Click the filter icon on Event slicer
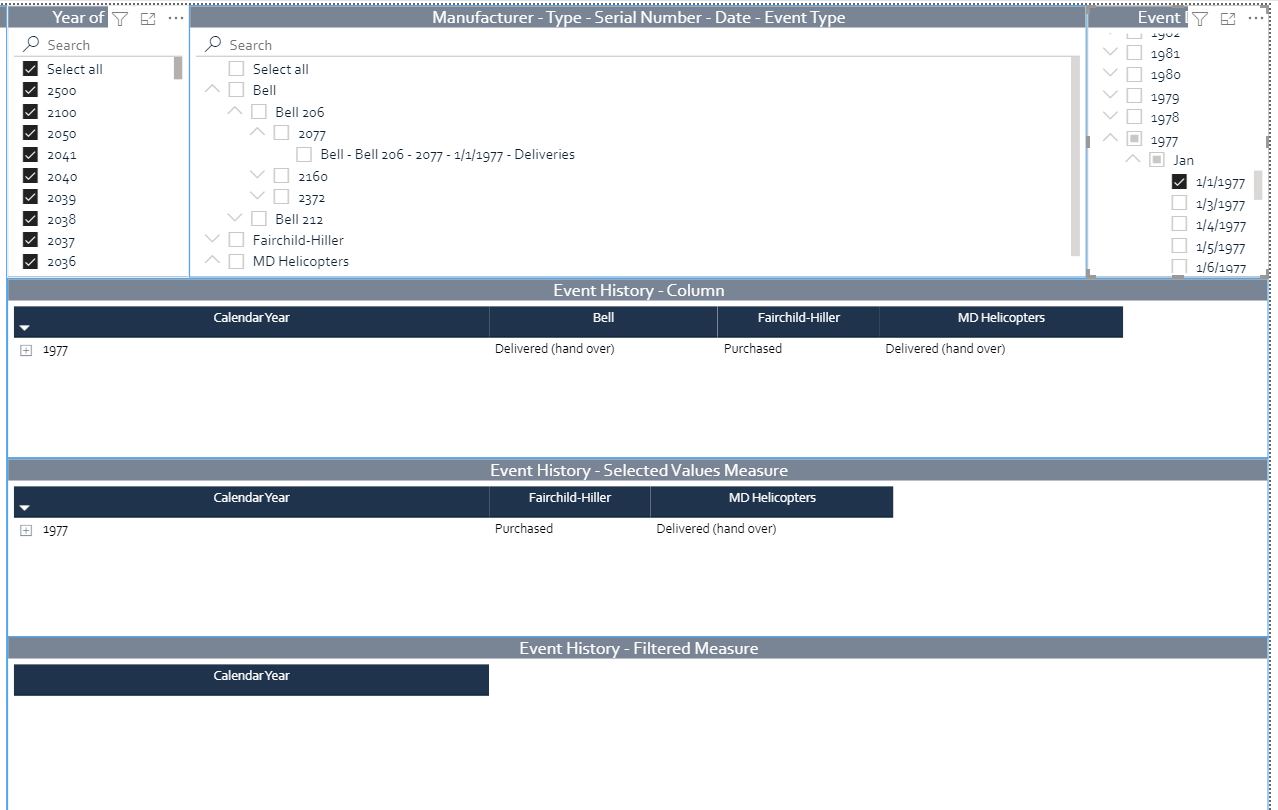The width and height of the screenshot is (1278, 810). point(1200,18)
